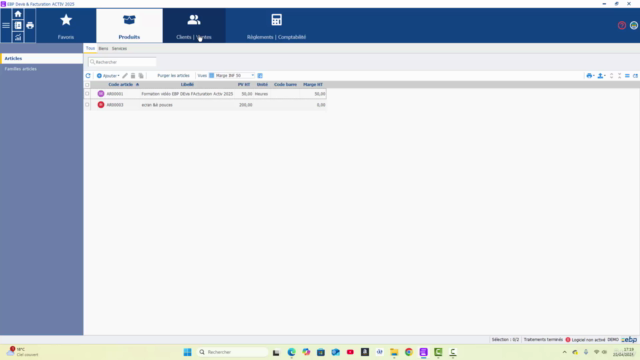Click the 200,00 price cell

pyautogui.click(x=246, y=105)
